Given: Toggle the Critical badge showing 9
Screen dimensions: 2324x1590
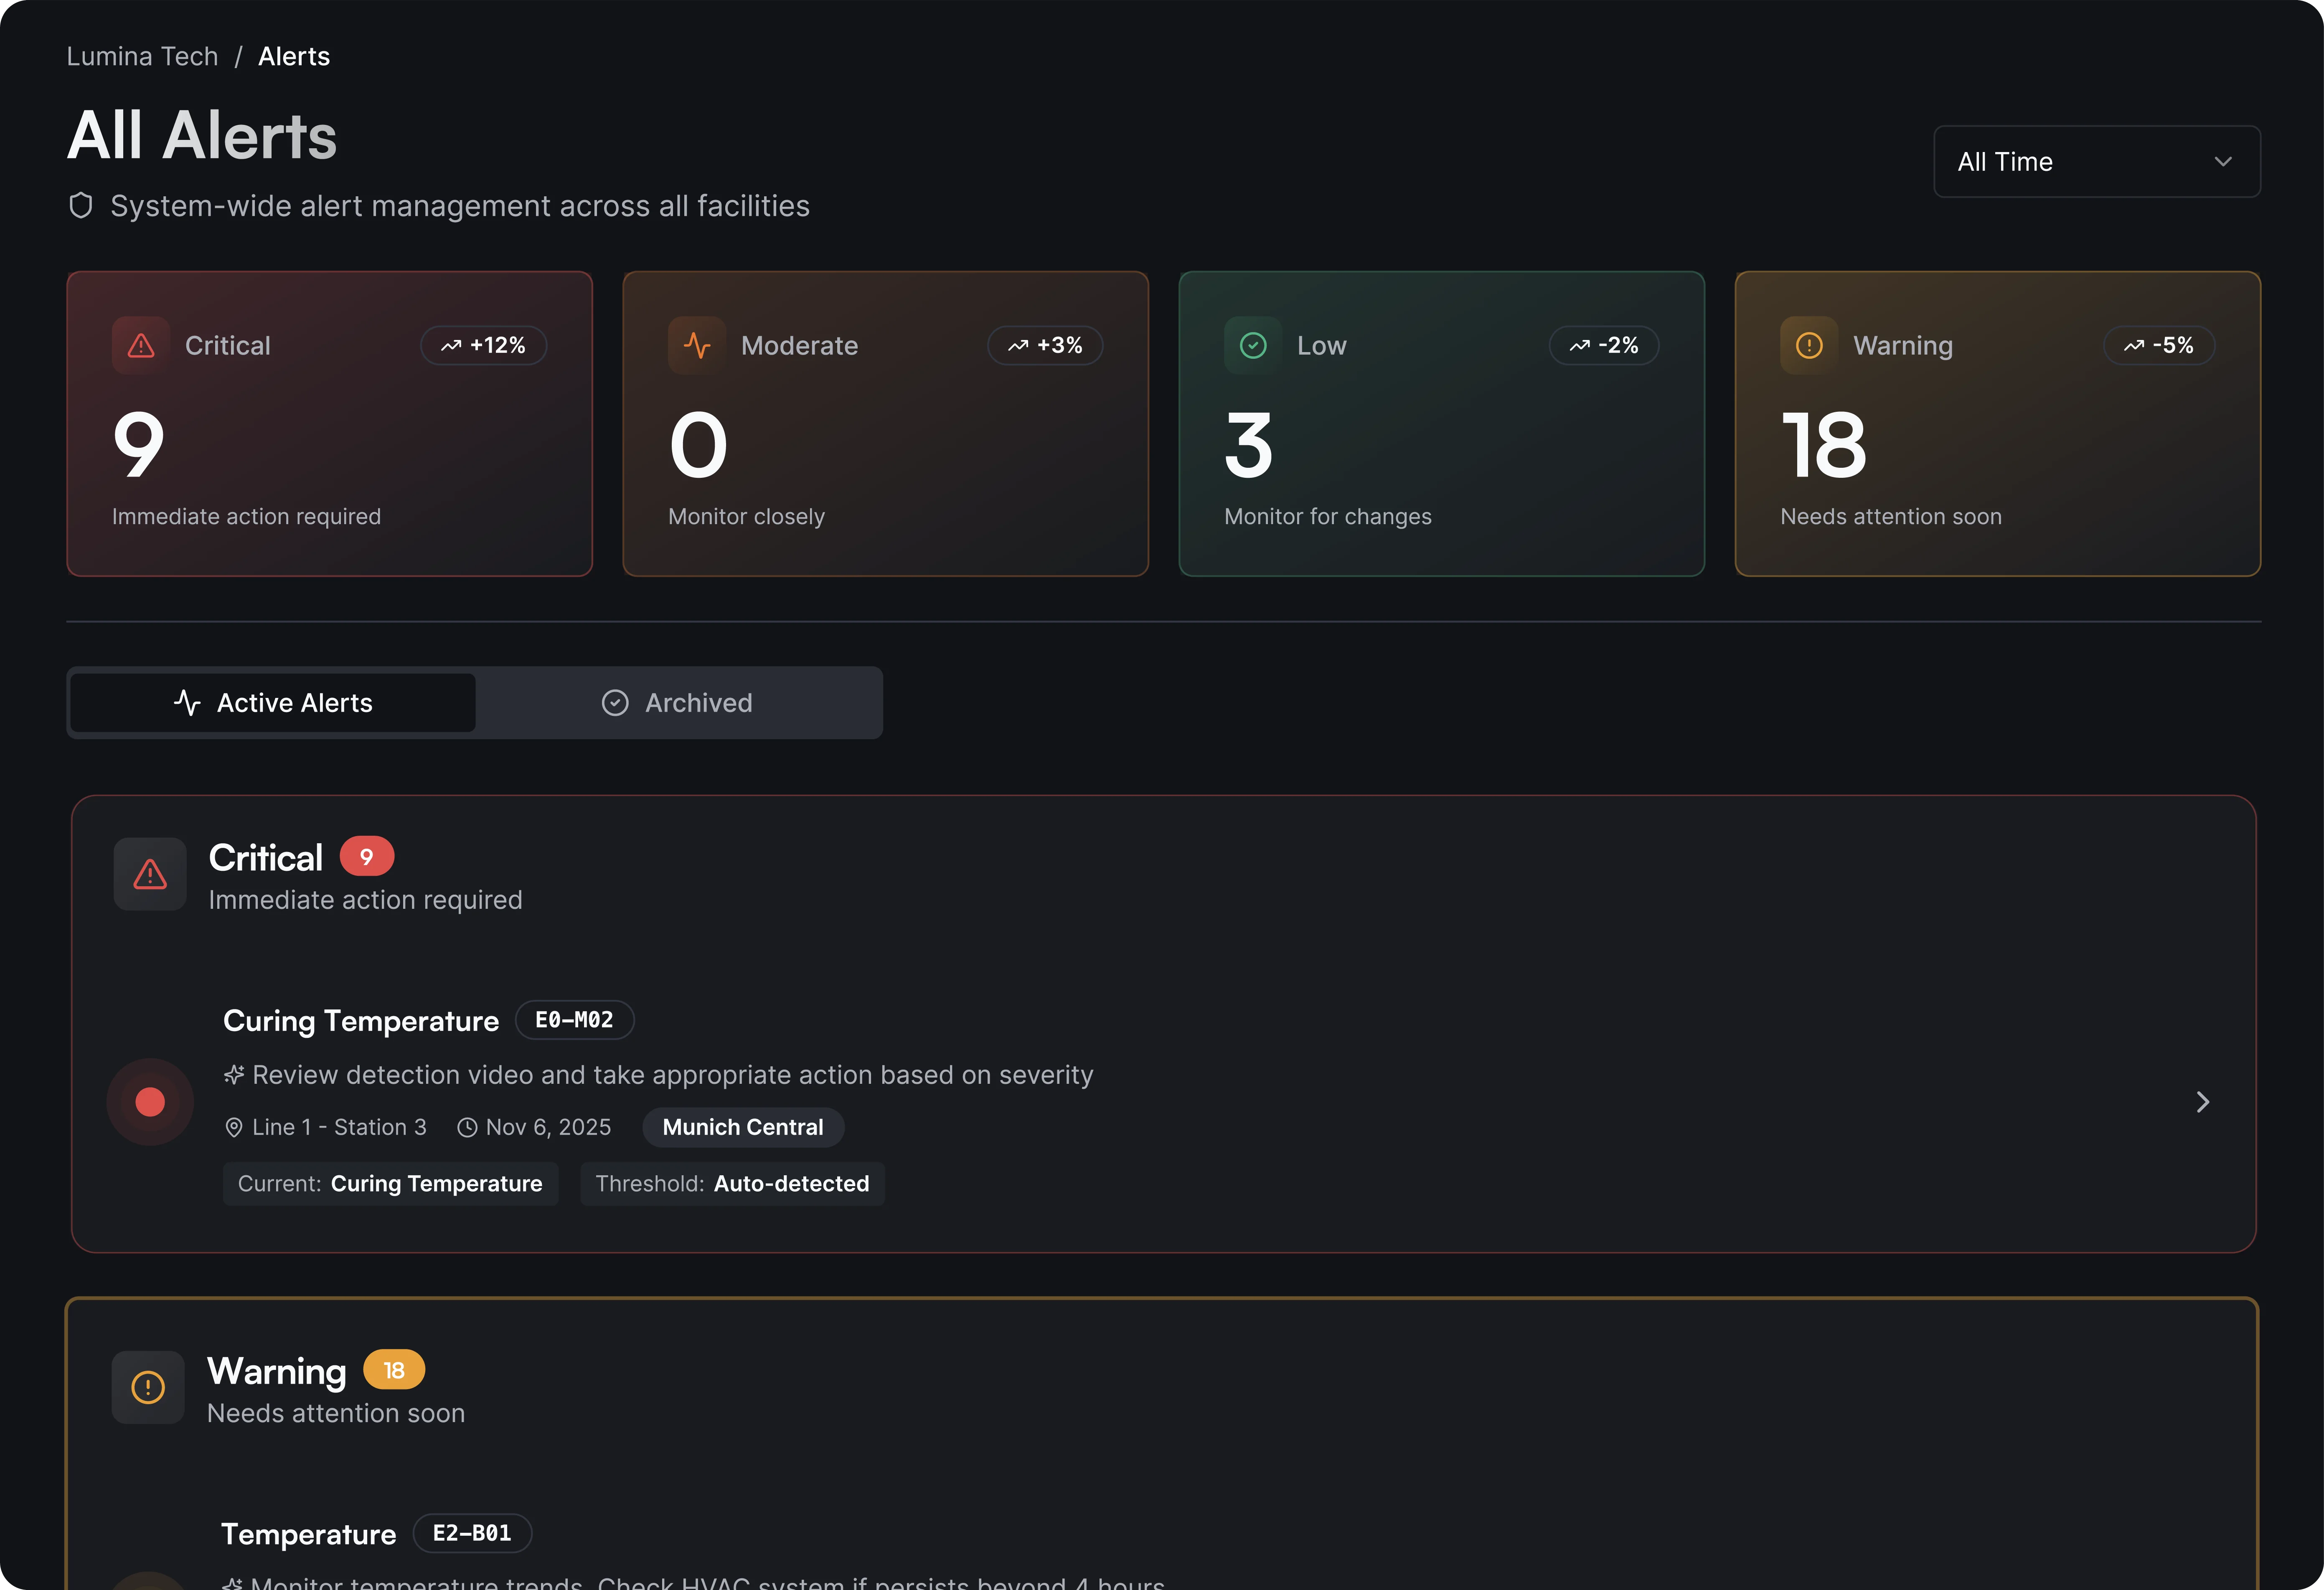Looking at the screenshot, I should click(x=366, y=856).
